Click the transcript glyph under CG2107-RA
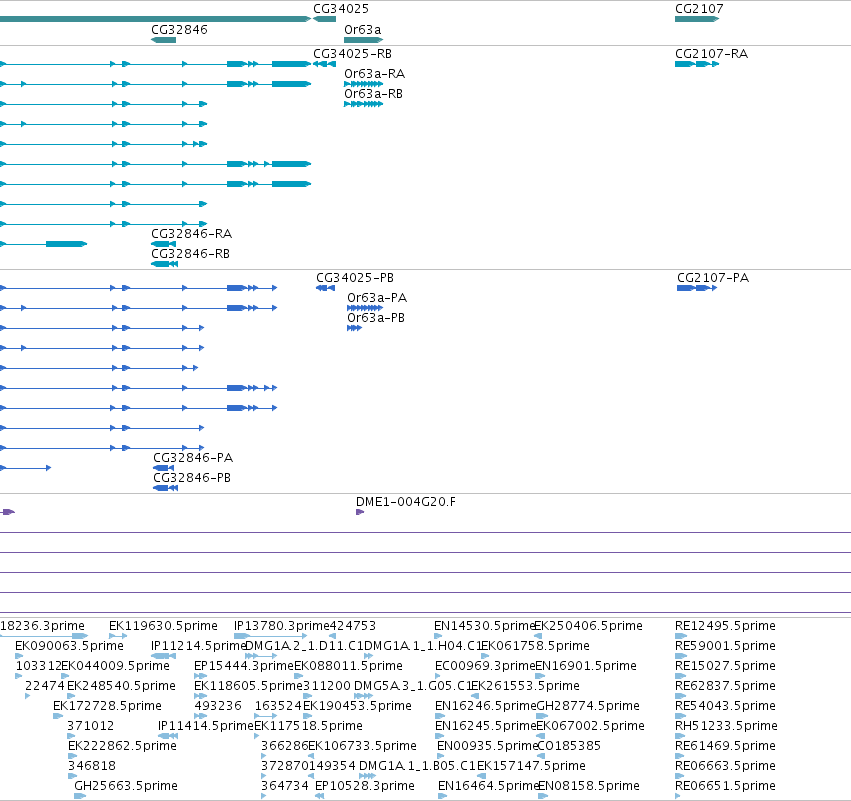This screenshot has height=801, width=851. click(x=697, y=64)
